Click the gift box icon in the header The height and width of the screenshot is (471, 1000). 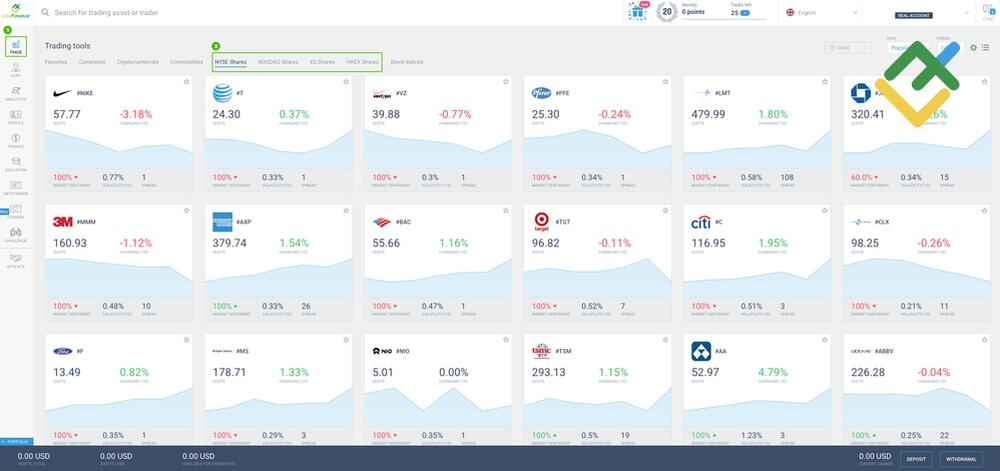(637, 11)
